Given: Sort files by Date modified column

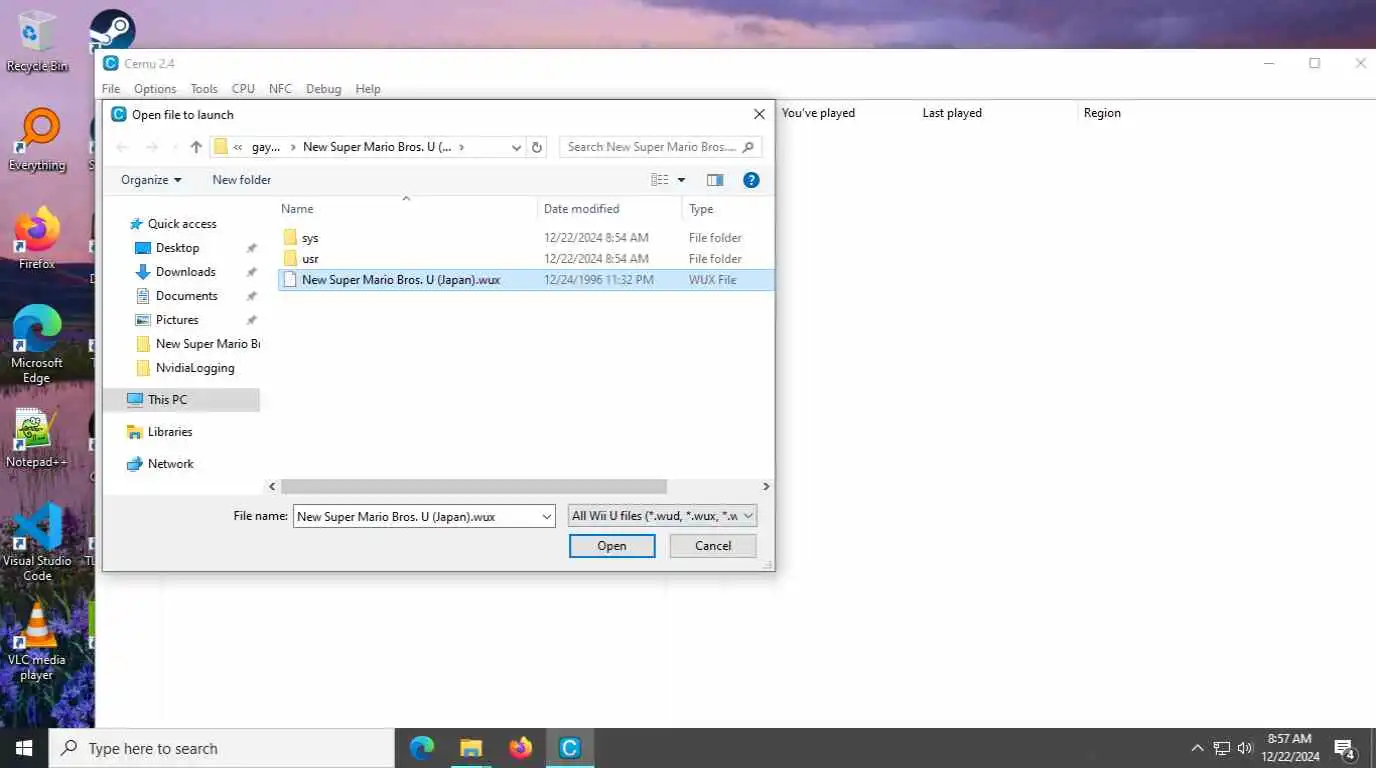Looking at the screenshot, I should coord(610,209).
